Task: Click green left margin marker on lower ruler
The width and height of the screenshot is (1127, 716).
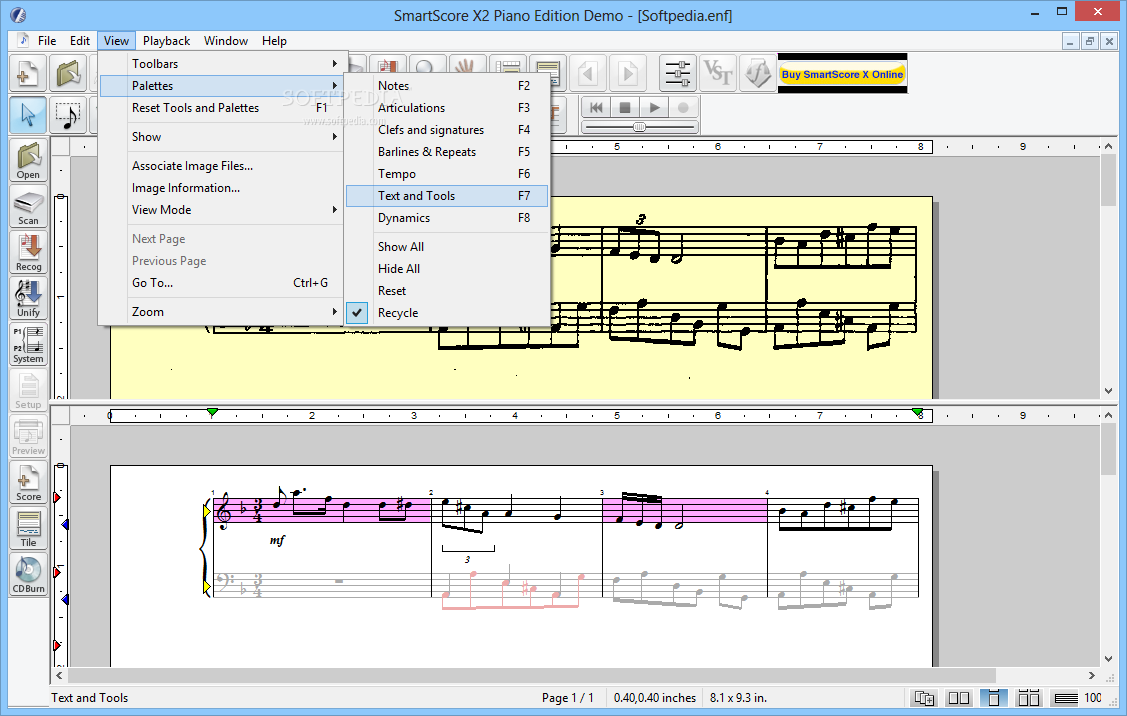Action: click(x=212, y=412)
